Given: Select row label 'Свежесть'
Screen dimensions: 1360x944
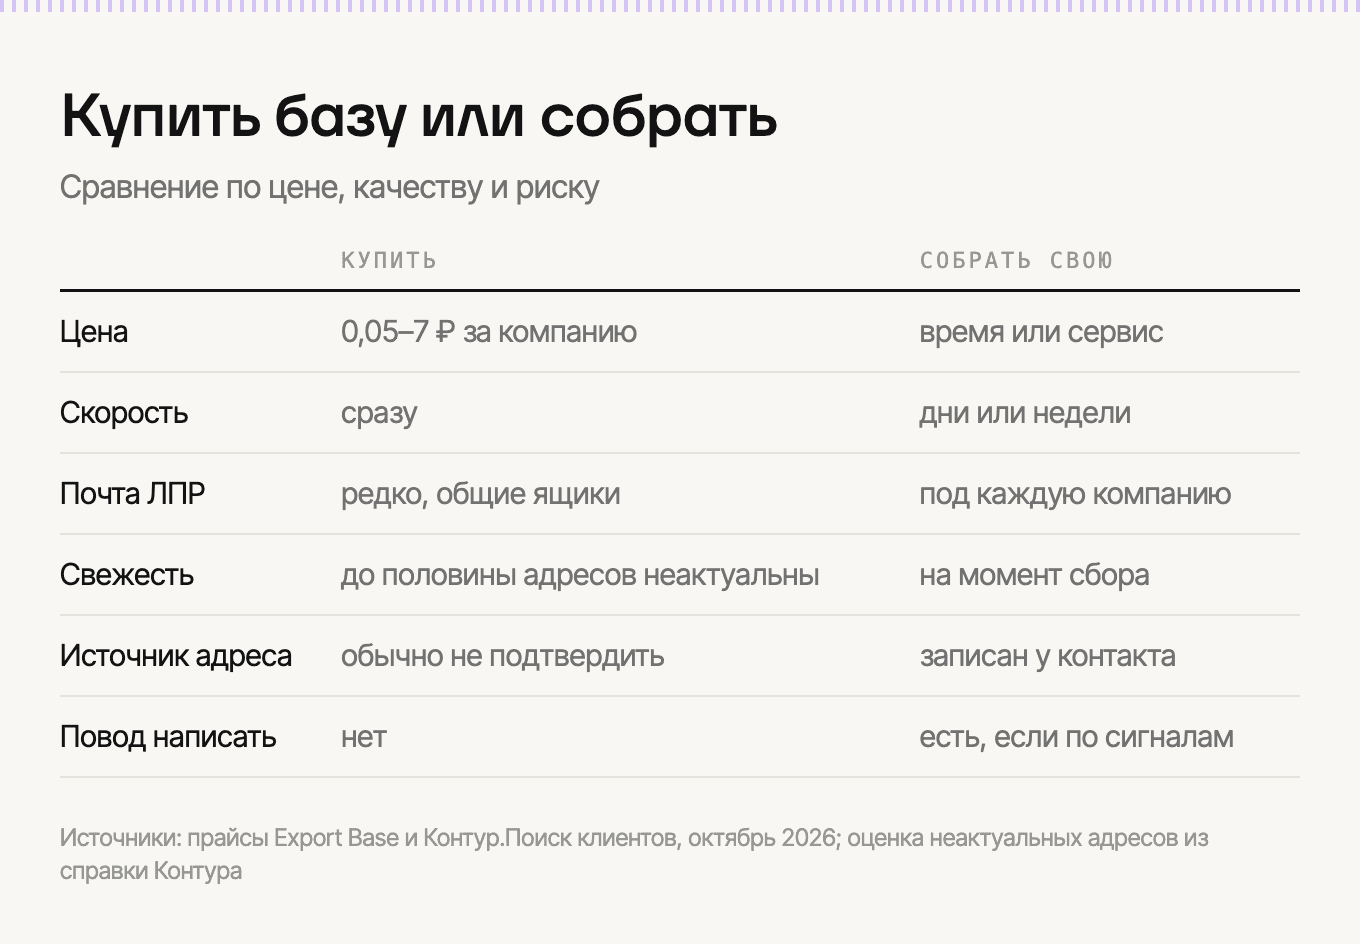Looking at the screenshot, I should pos(127,575).
